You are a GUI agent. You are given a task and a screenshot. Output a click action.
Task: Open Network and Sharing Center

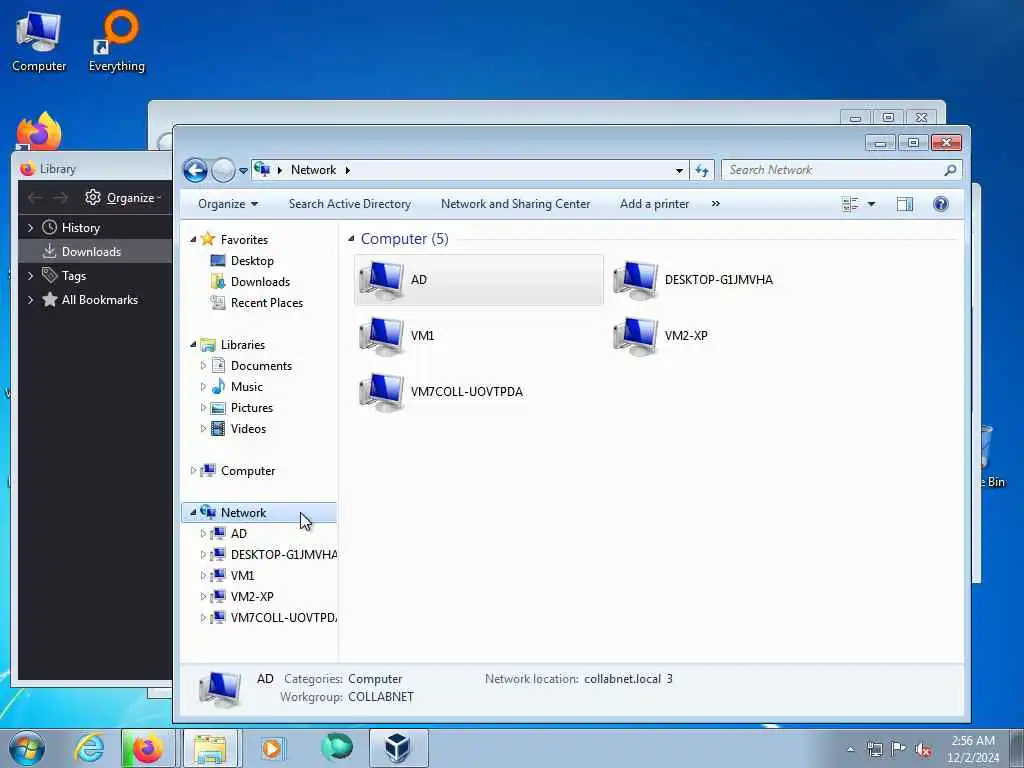pyautogui.click(x=515, y=204)
